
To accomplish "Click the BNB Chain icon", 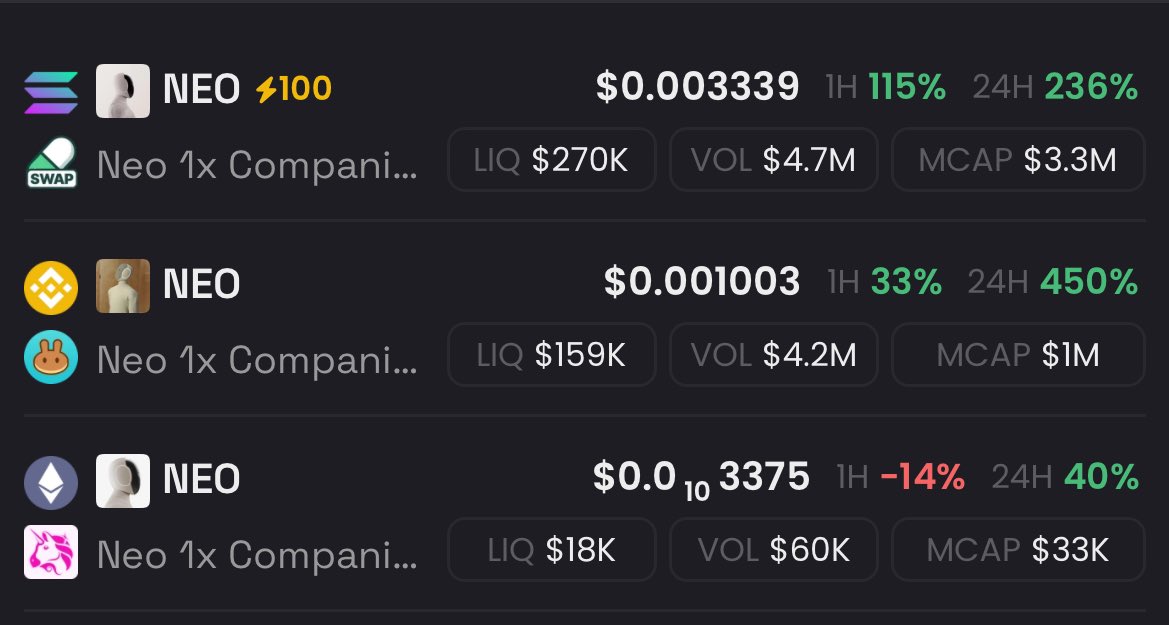I will click(50, 286).
